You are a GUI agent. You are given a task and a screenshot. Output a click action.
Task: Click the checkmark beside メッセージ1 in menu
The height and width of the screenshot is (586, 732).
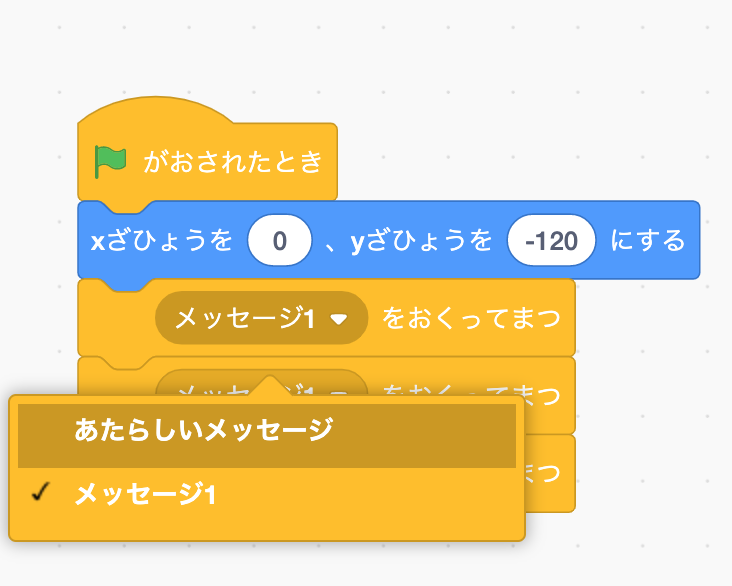pyautogui.click(x=41, y=492)
